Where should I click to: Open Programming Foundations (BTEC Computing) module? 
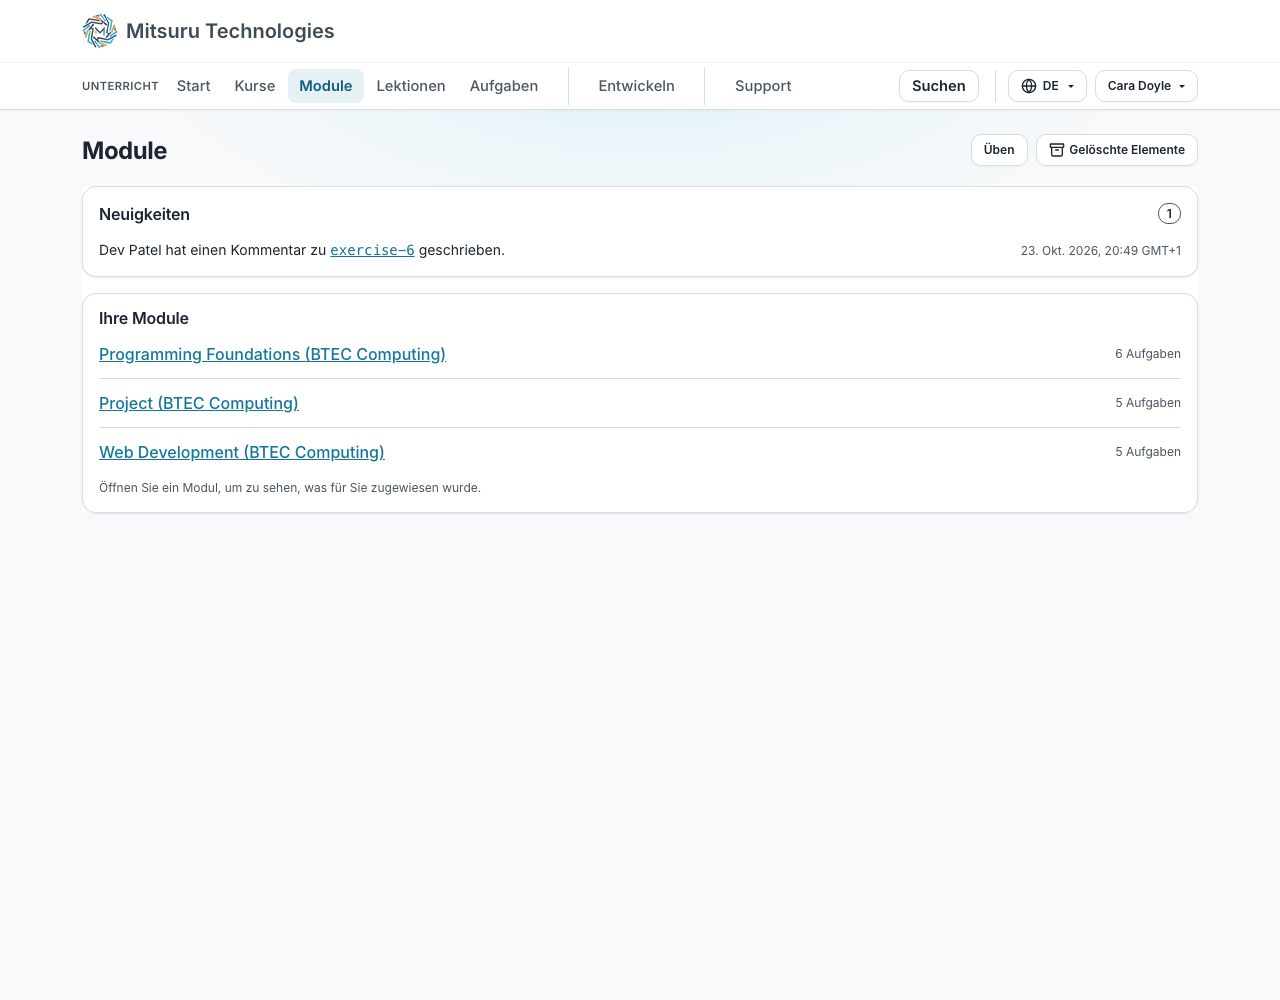pos(272,354)
